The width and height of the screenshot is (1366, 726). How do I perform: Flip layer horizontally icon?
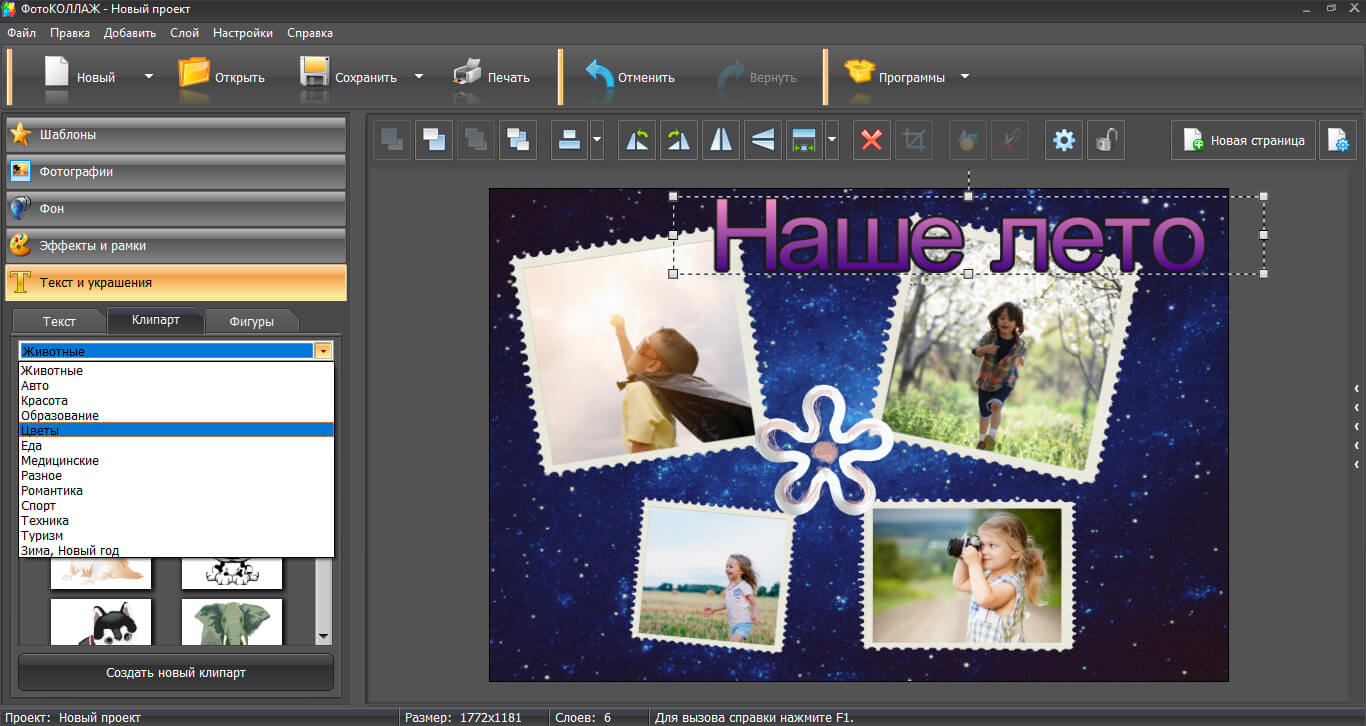721,140
